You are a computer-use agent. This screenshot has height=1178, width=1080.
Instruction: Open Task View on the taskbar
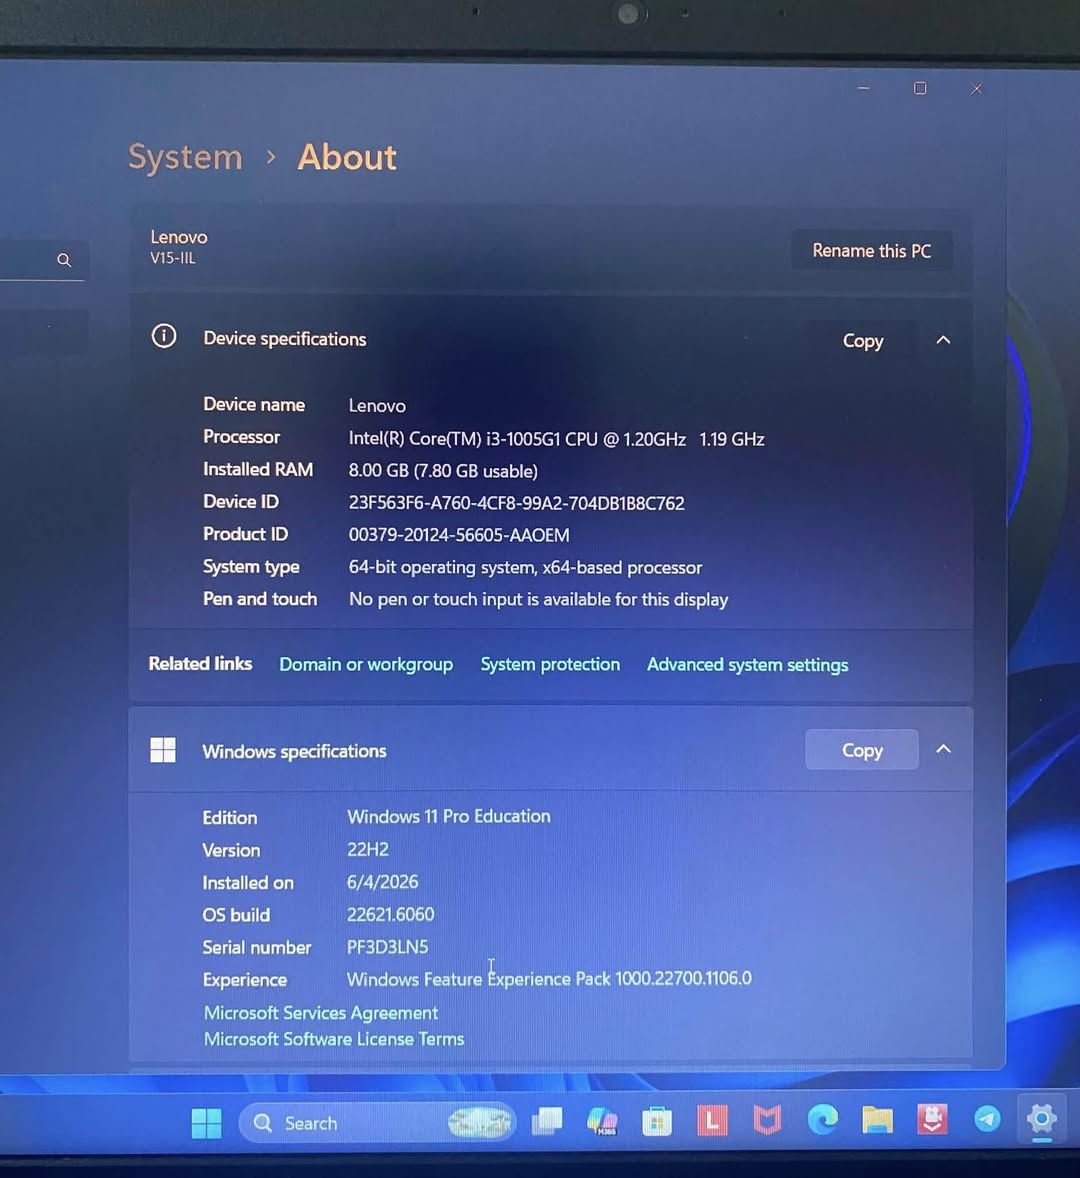[547, 1122]
